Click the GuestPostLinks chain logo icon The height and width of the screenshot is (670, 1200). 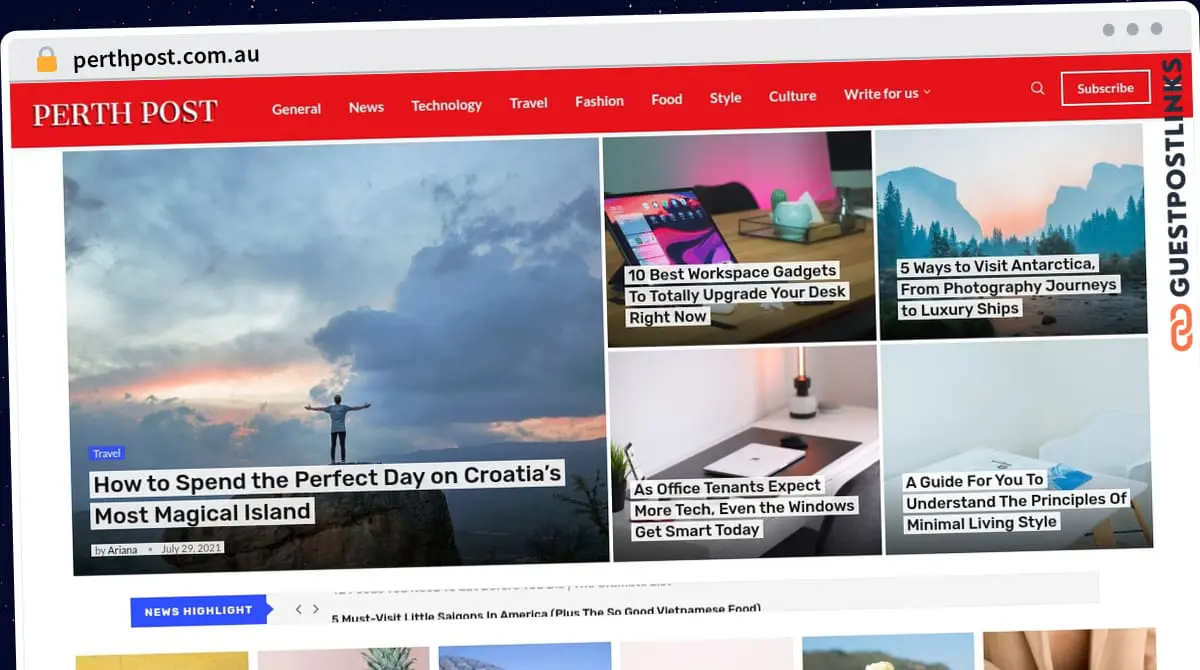pos(1182,328)
